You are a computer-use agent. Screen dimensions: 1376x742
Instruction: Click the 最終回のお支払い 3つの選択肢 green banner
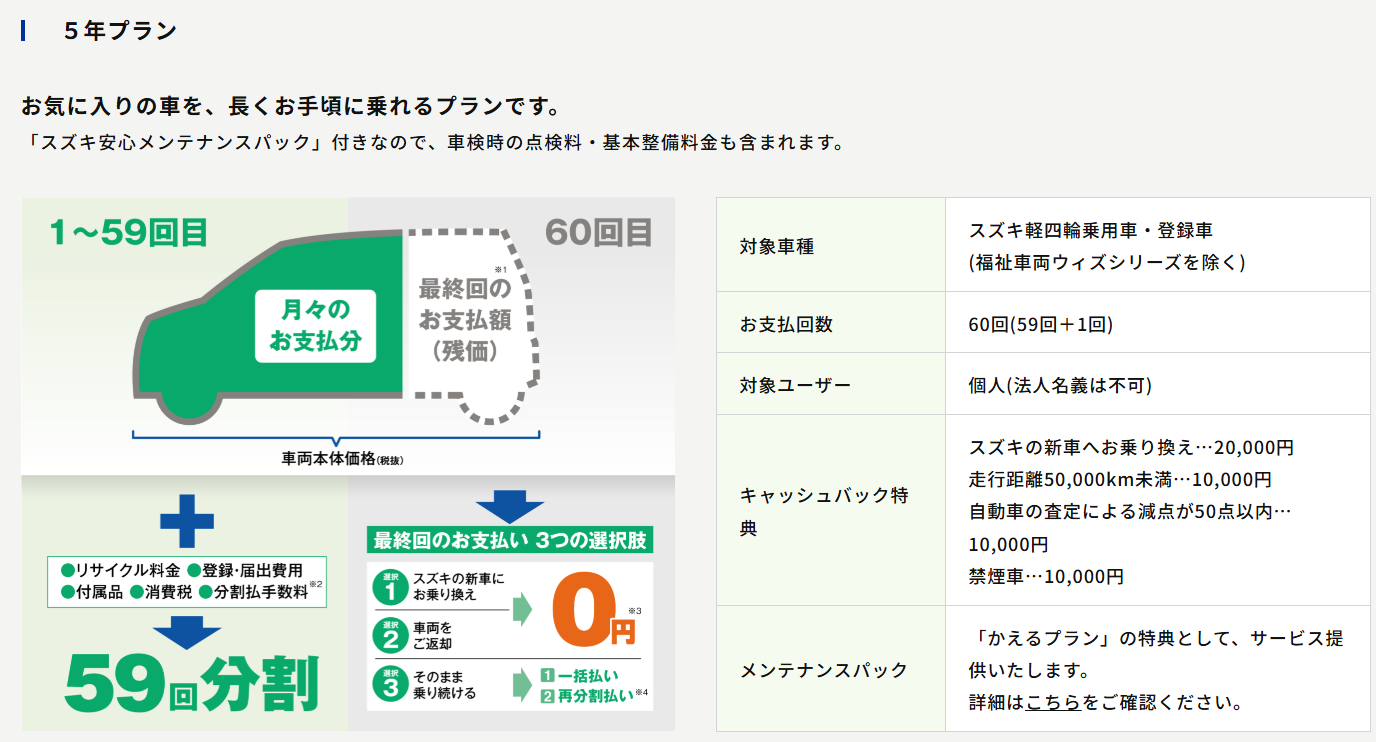click(x=510, y=541)
